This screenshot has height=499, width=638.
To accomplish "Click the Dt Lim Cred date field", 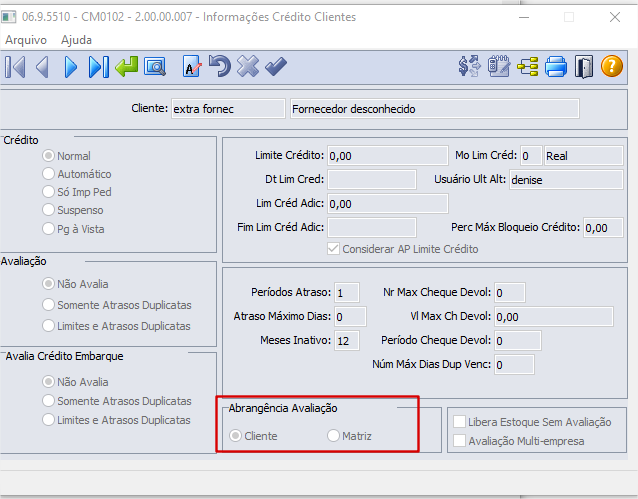I will point(372,179).
